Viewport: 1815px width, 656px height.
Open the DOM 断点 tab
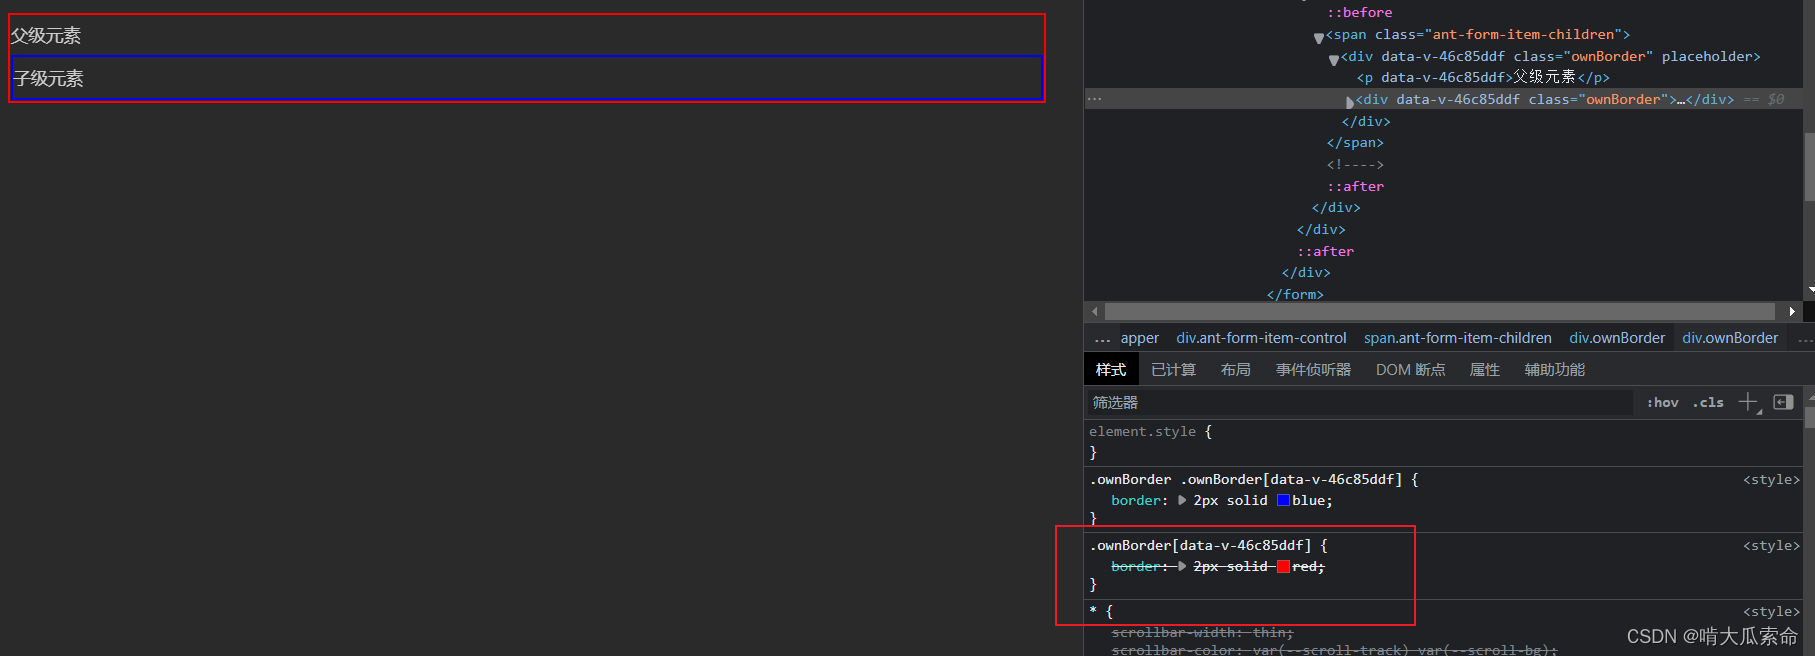pos(1410,370)
